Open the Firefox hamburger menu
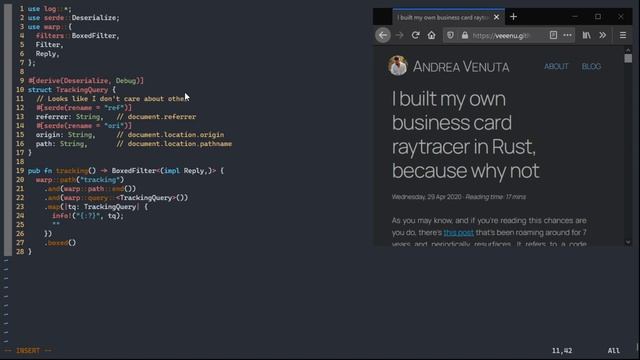The width and height of the screenshot is (640, 360). (623, 36)
